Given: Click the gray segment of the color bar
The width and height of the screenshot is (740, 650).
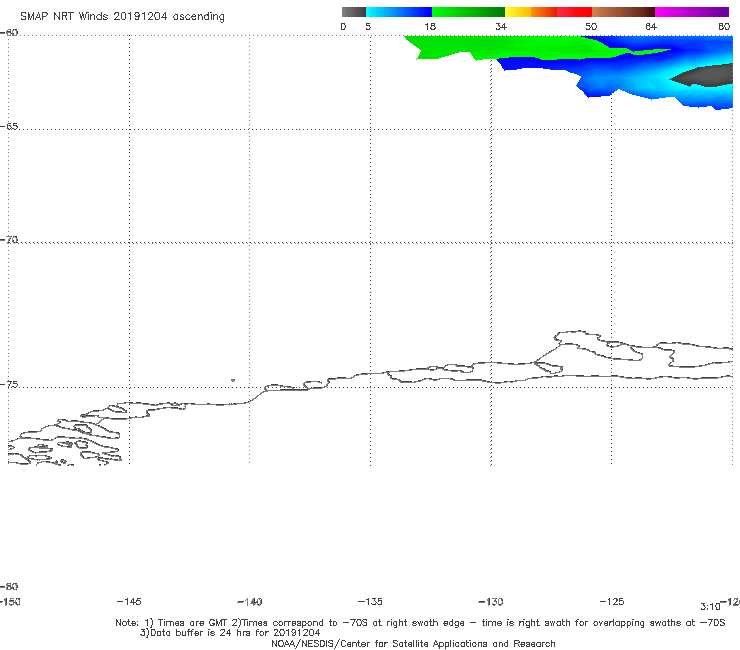Looking at the screenshot, I should click(354, 12).
